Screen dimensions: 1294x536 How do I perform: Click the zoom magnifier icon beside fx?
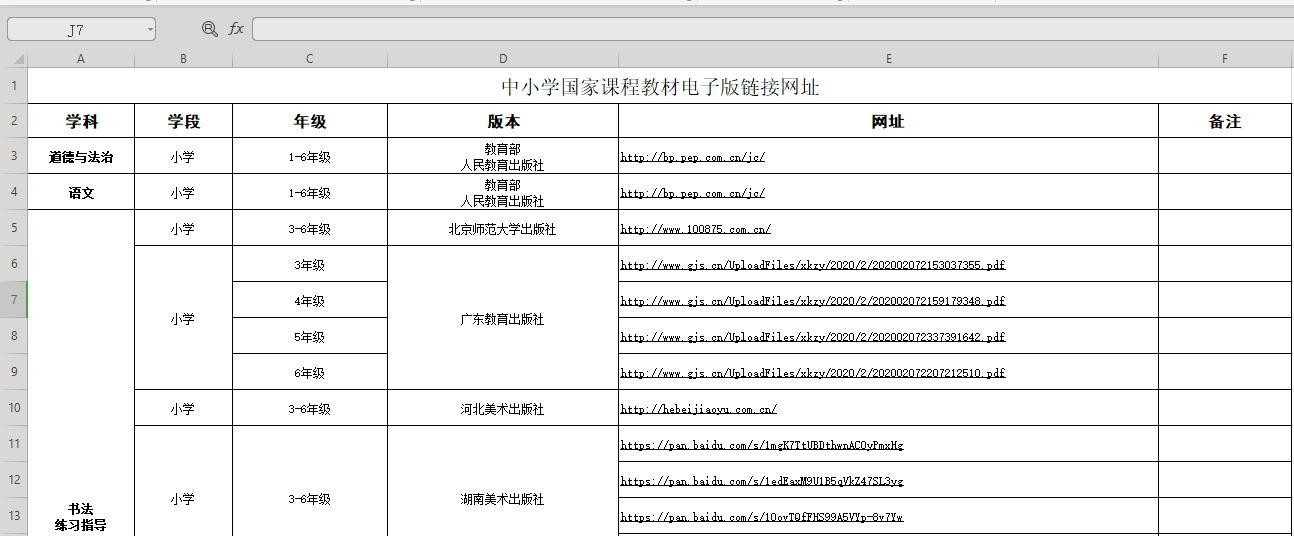click(209, 29)
